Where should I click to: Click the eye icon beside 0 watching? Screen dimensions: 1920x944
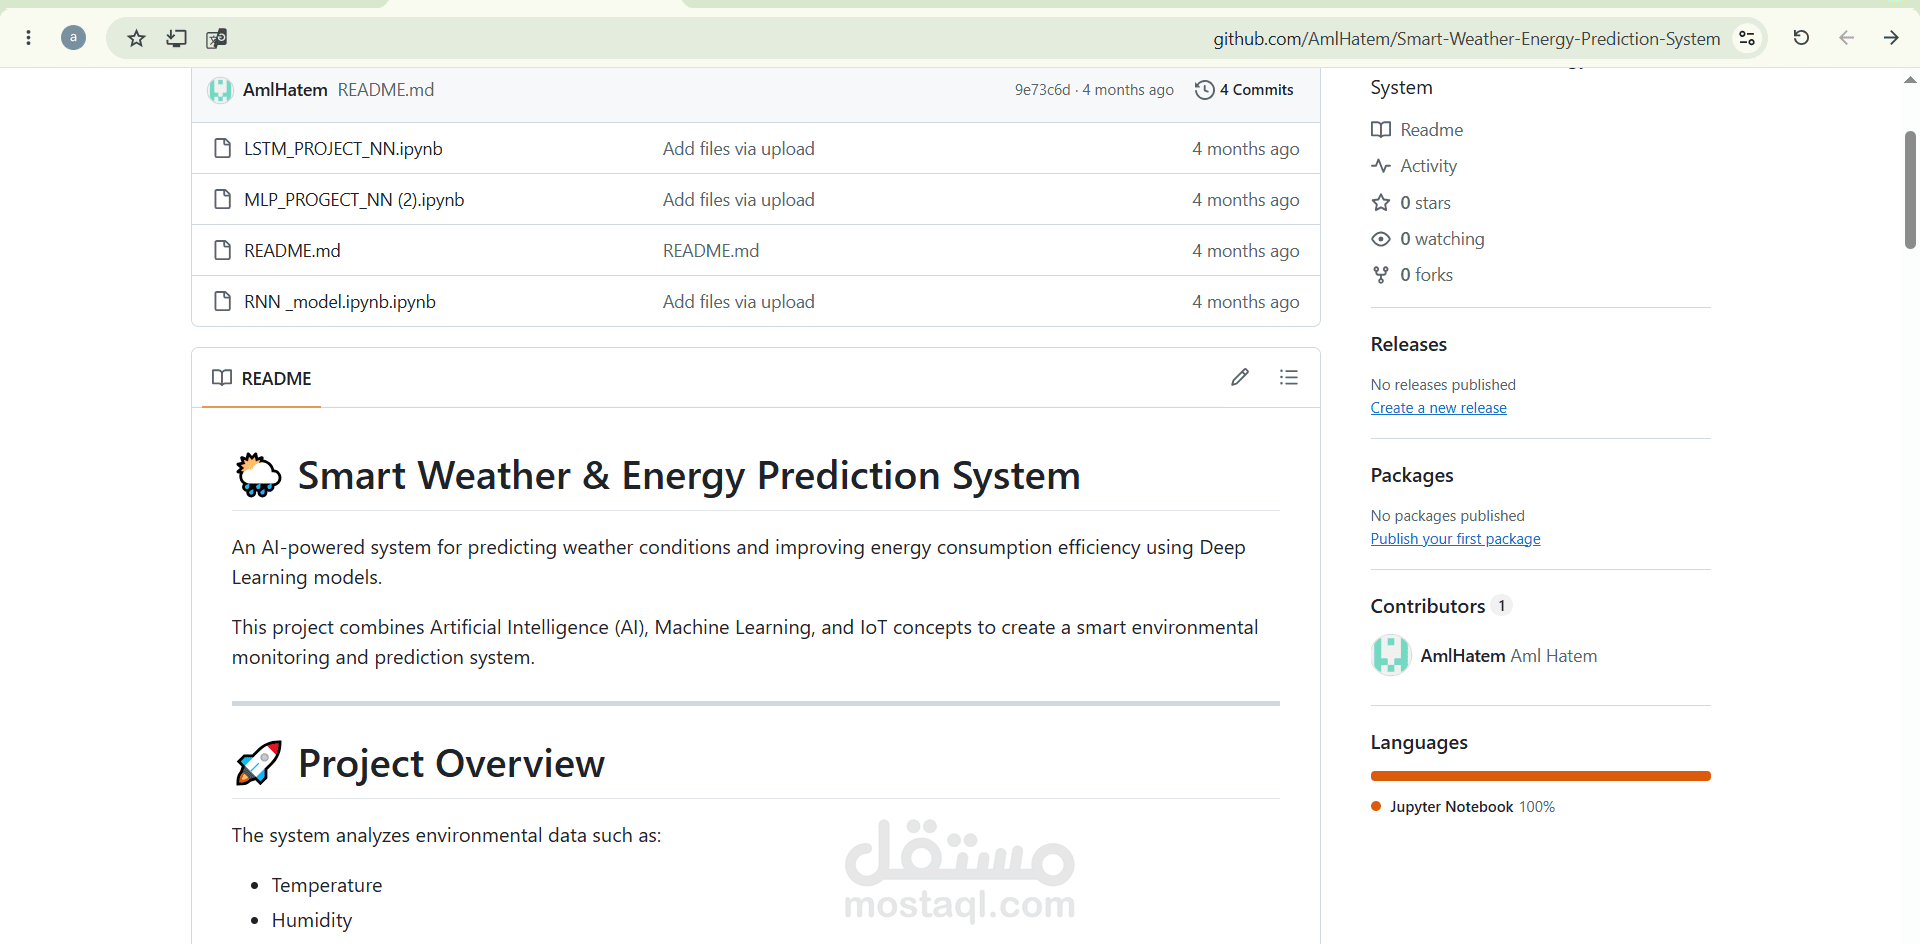click(1381, 239)
